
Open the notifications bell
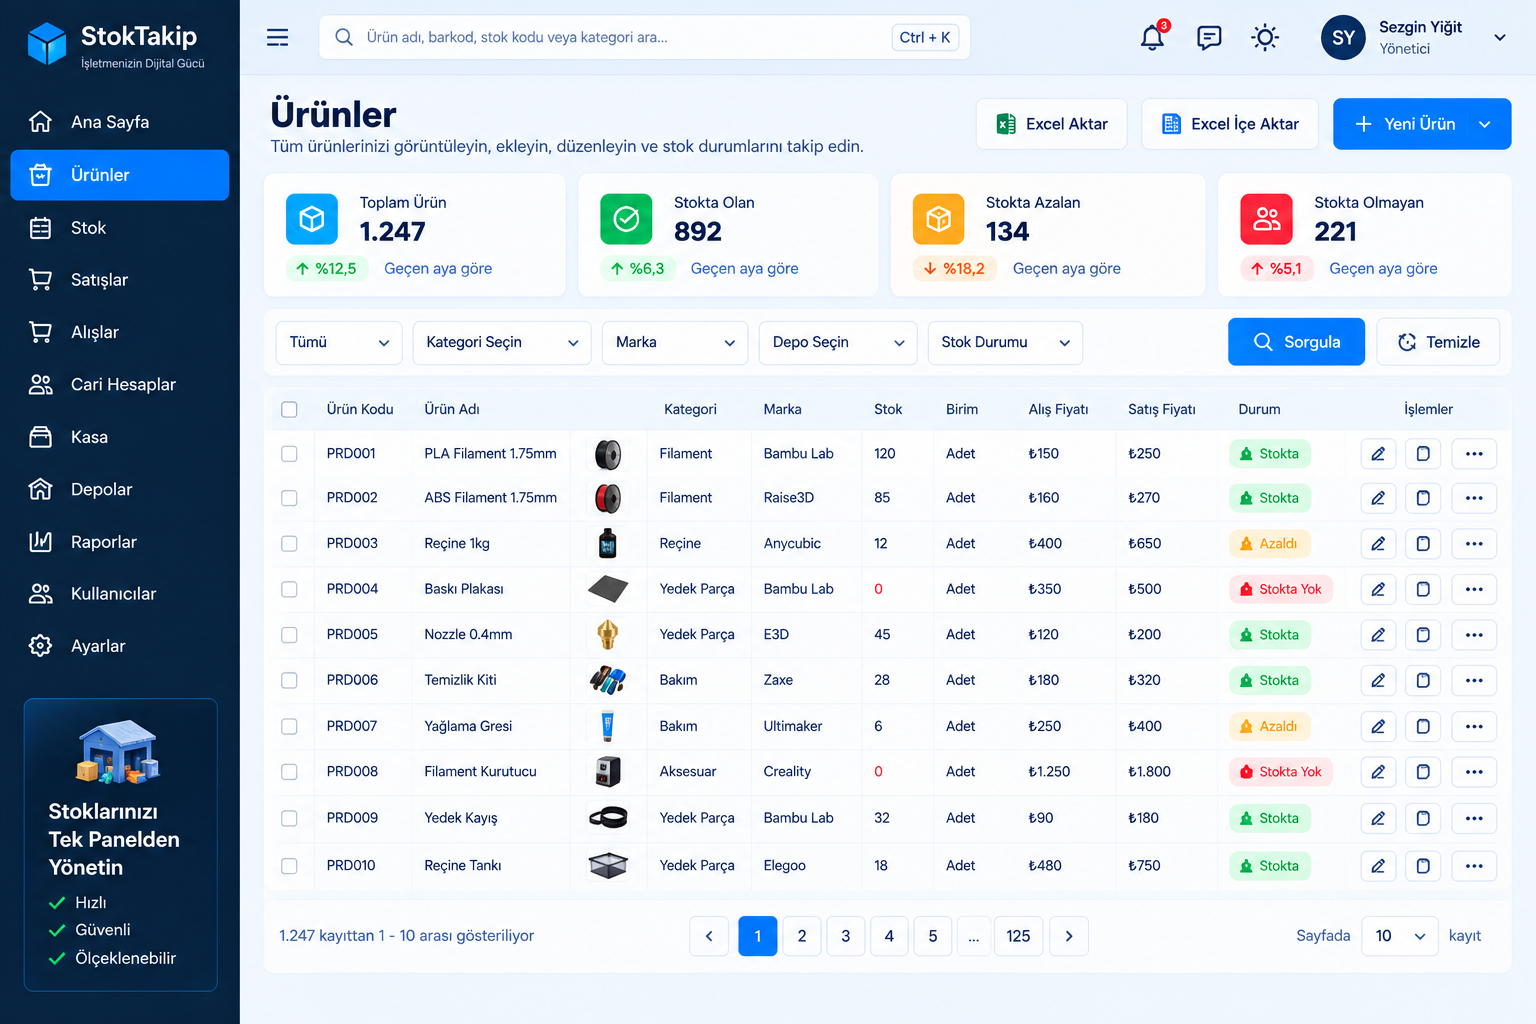(1153, 38)
